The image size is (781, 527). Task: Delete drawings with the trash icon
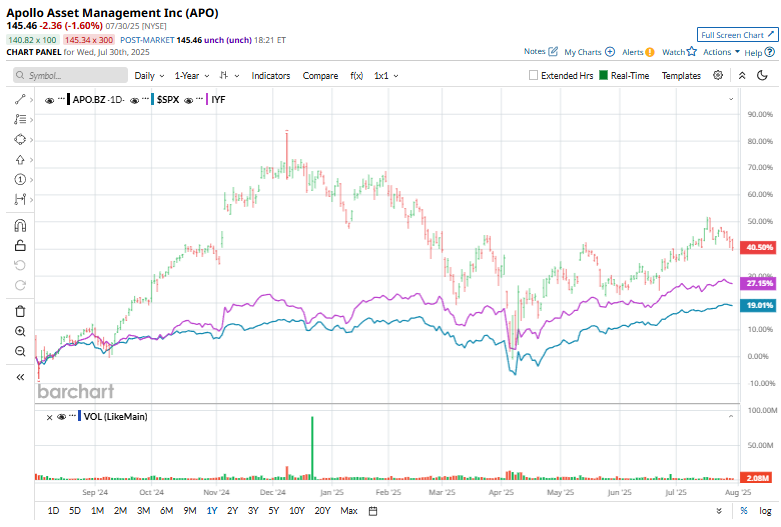20,311
